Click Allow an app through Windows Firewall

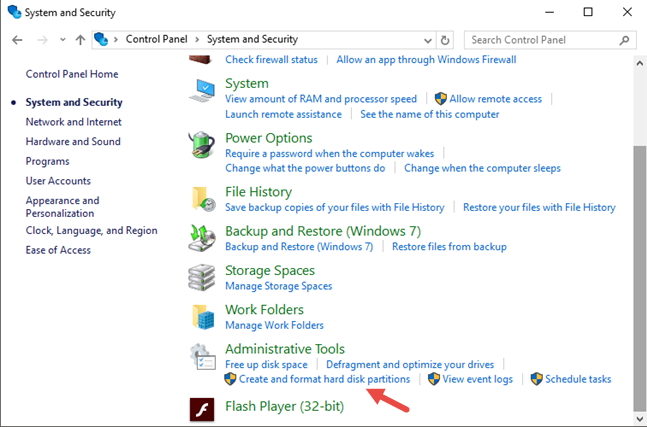click(426, 60)
